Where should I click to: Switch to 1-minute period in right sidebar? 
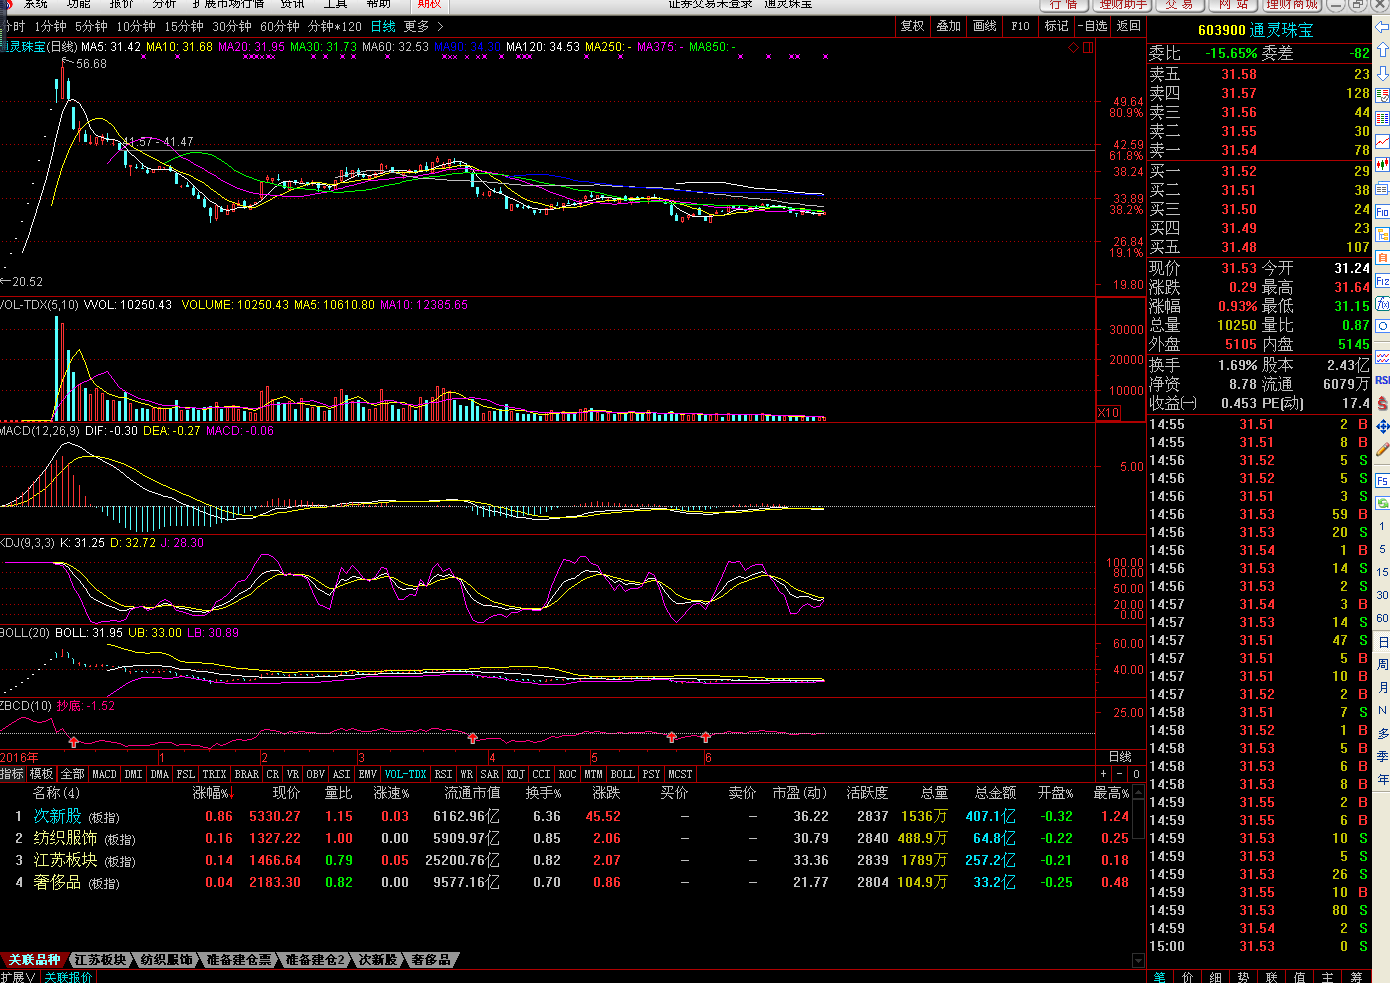click(1382, 526)
